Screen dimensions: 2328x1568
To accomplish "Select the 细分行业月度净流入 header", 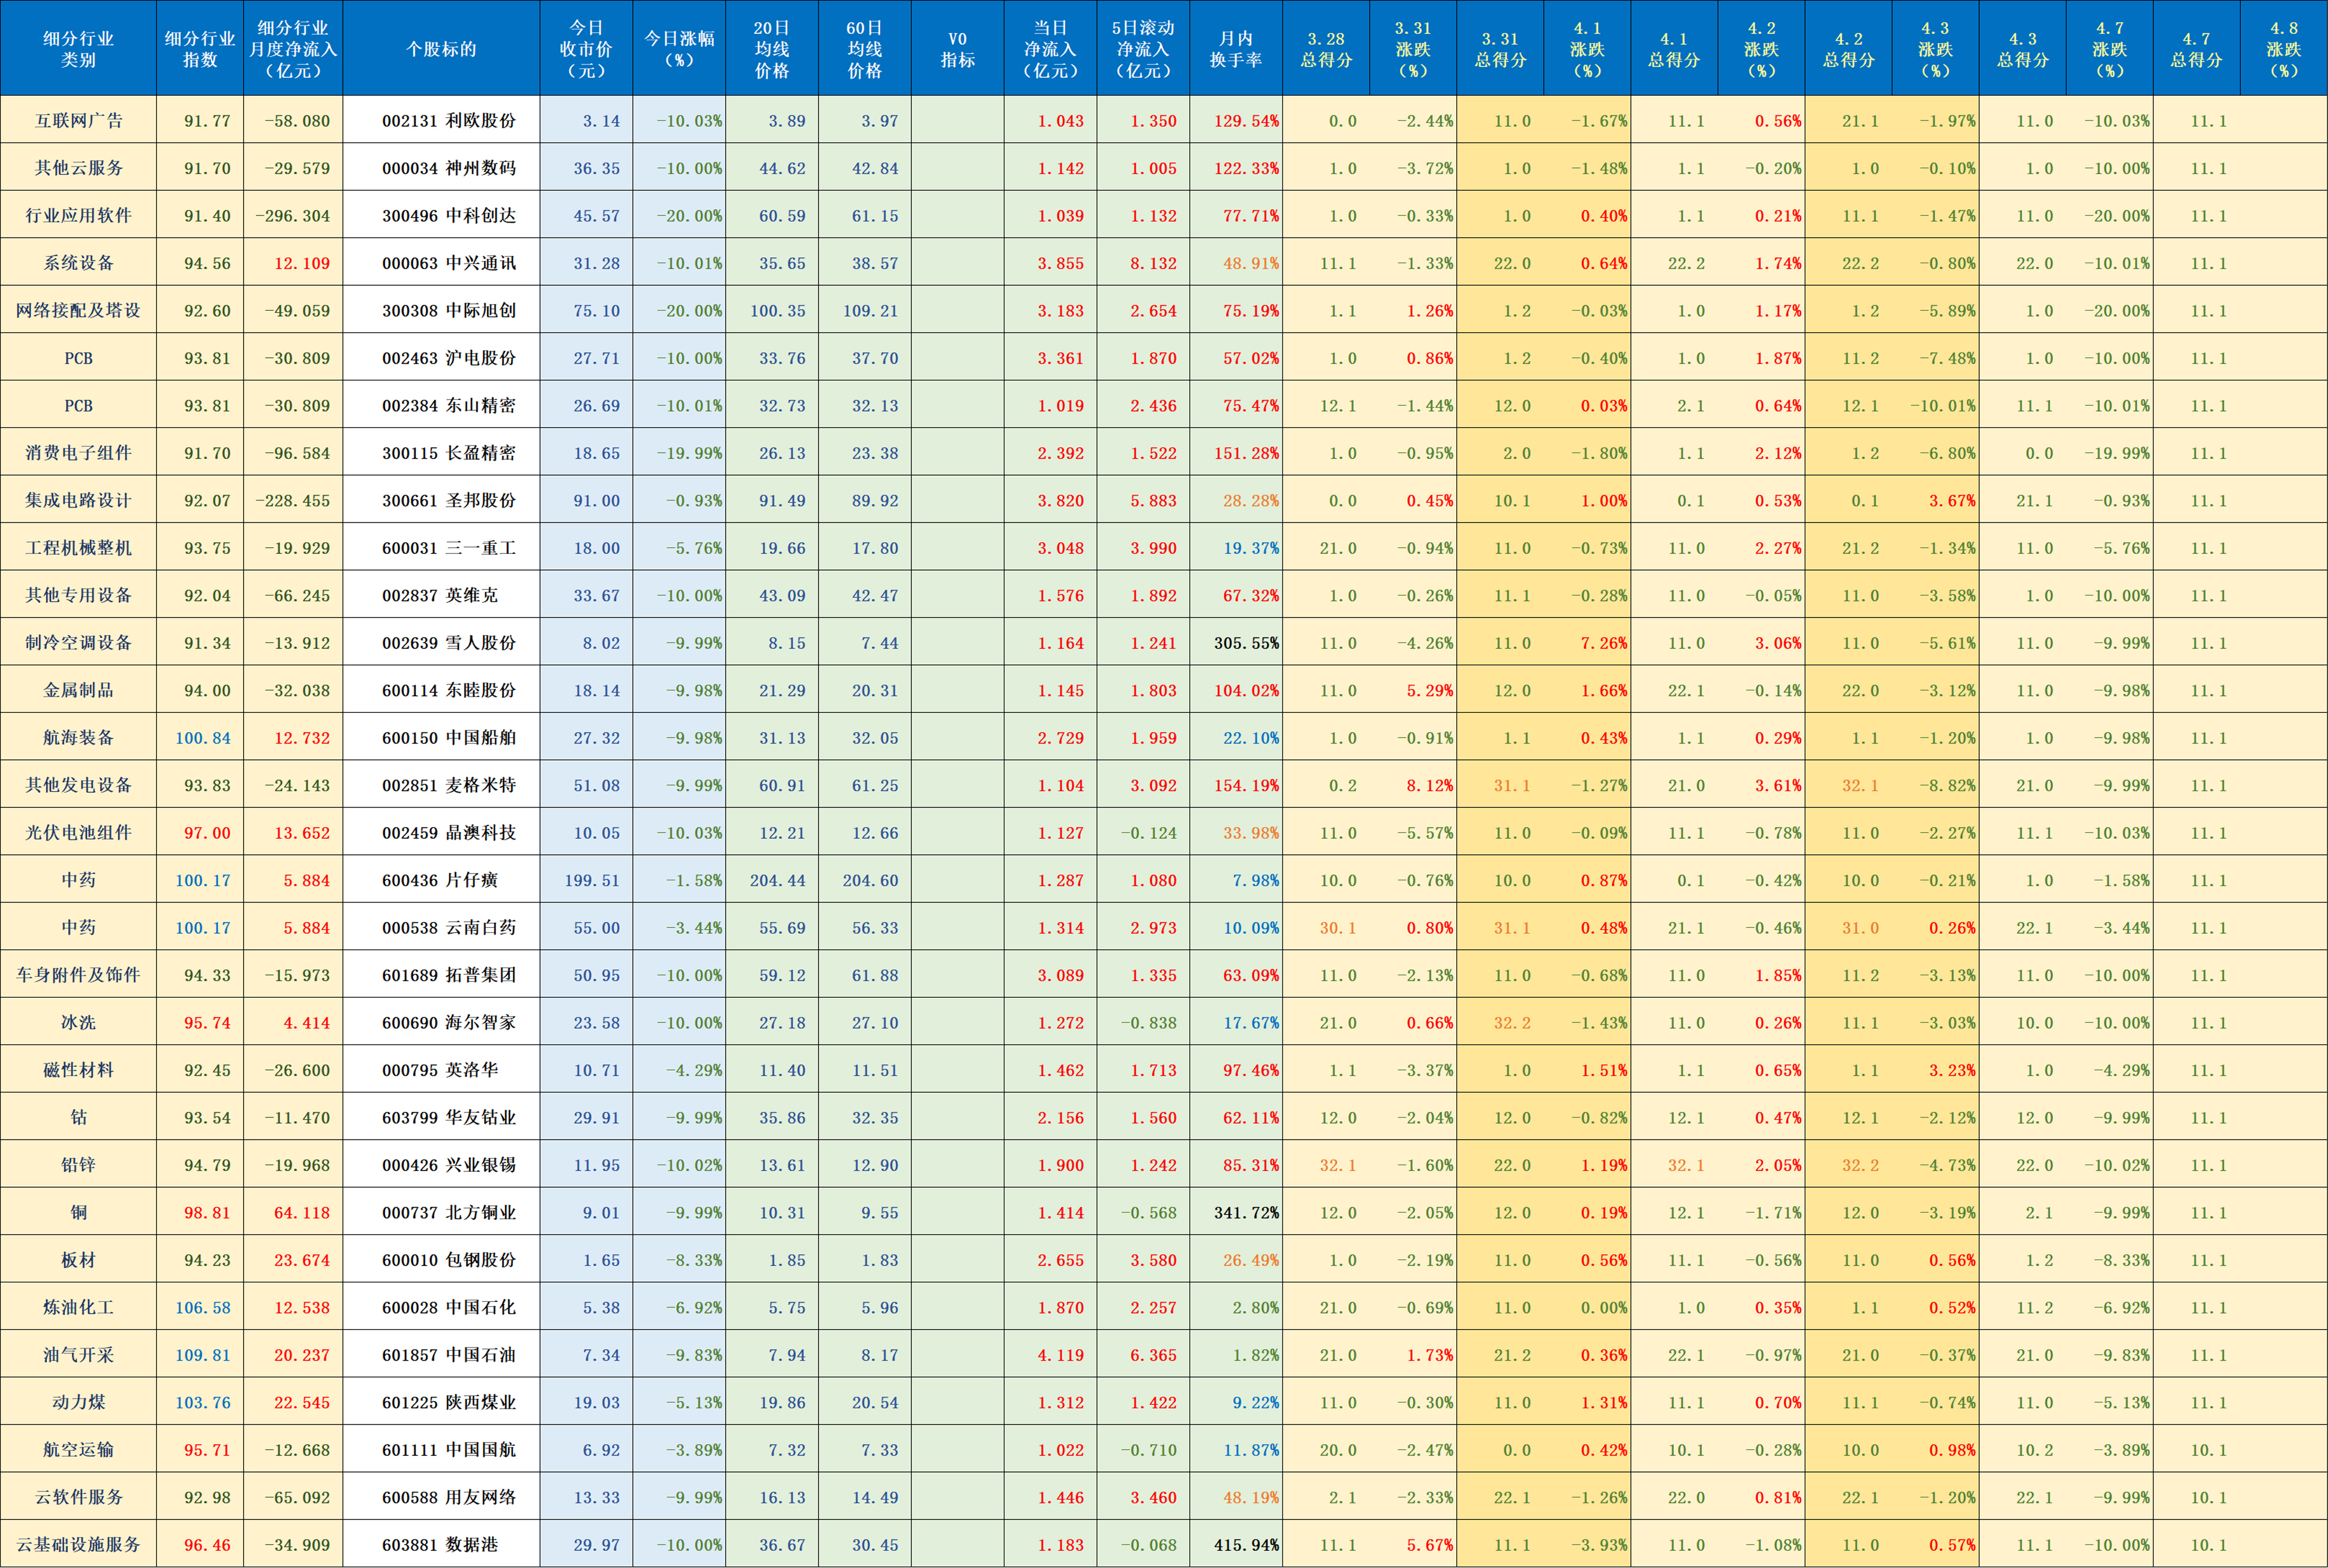I will pyautogui.click(x=293, y=49).
